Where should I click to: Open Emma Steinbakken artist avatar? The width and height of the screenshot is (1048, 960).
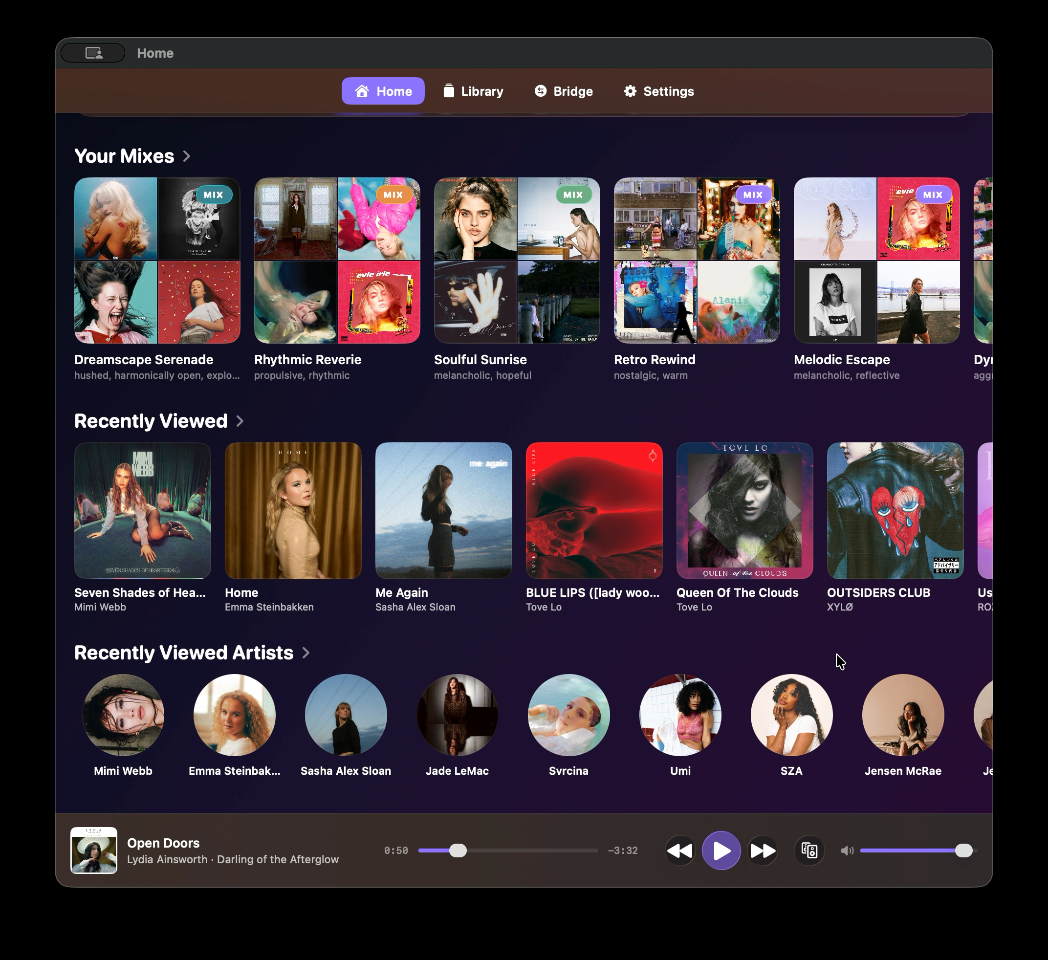[235, 715]
